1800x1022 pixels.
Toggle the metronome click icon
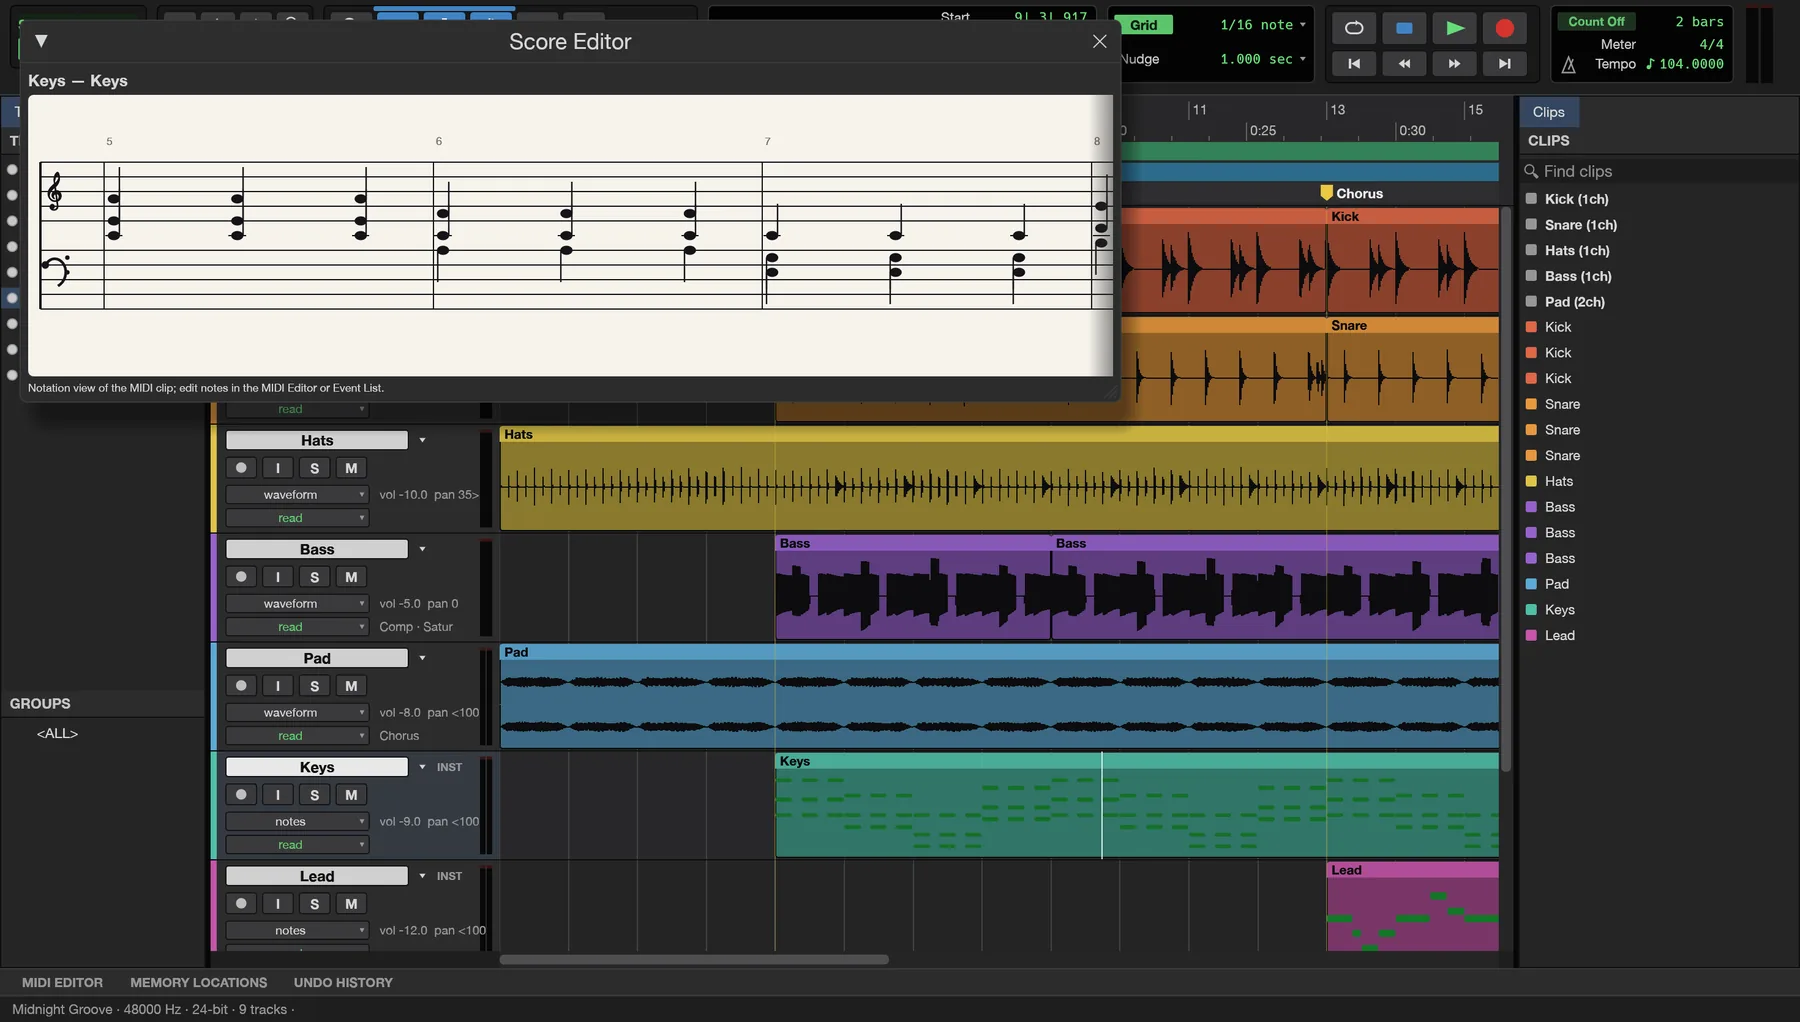pyautogui.click(x=1569, y=65)
